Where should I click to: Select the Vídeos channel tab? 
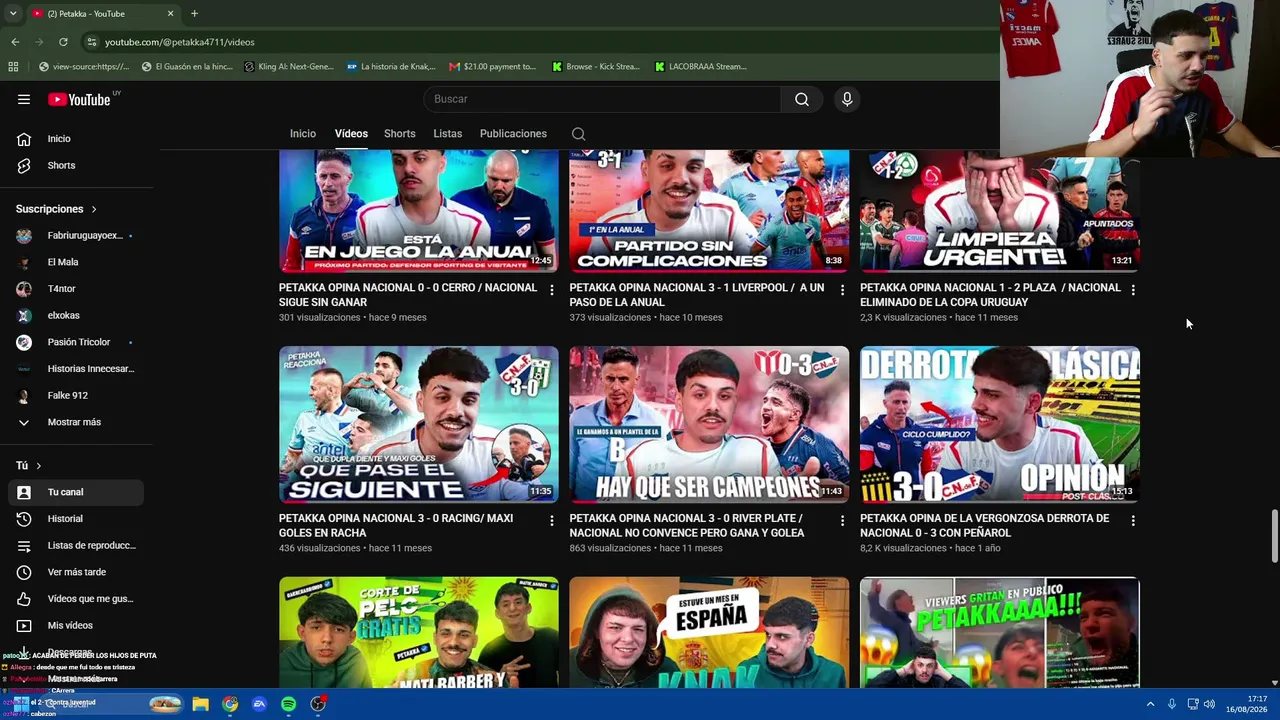(x=351, y=134)
